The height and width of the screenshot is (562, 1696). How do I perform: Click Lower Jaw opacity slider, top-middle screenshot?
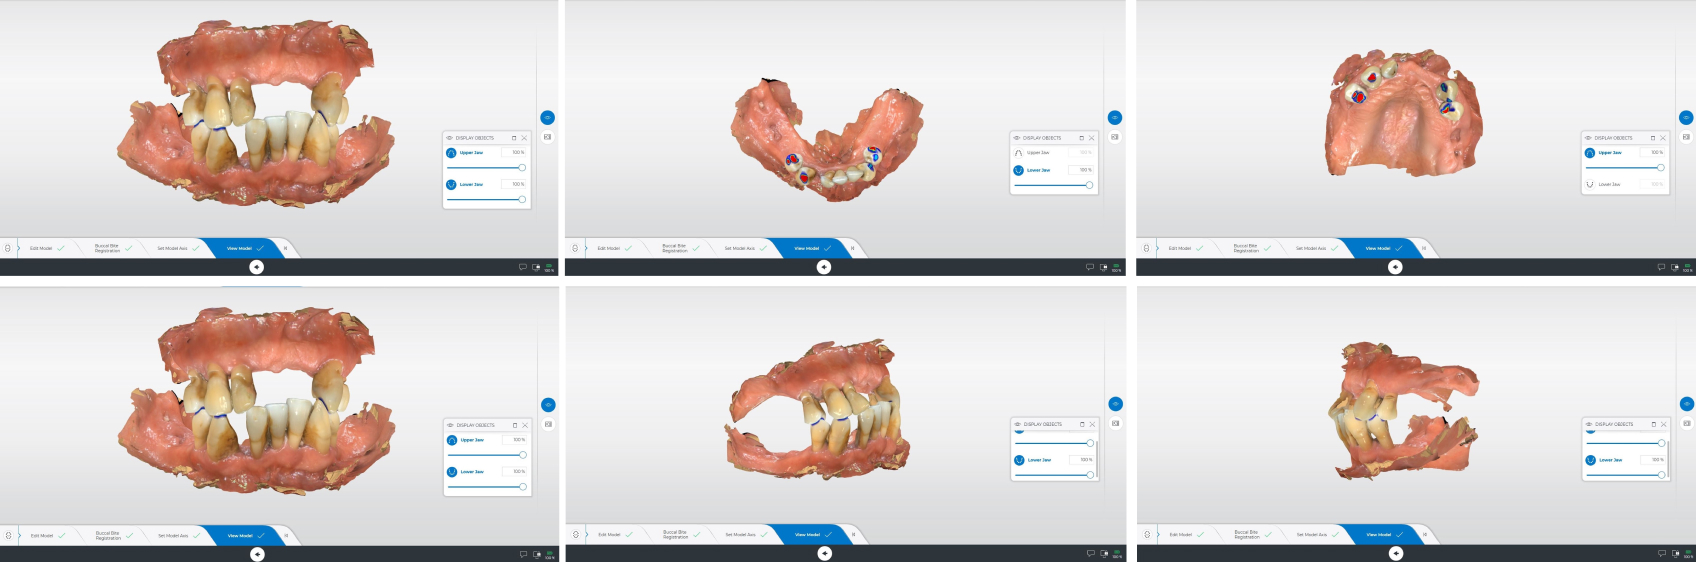coord(1054,185)
